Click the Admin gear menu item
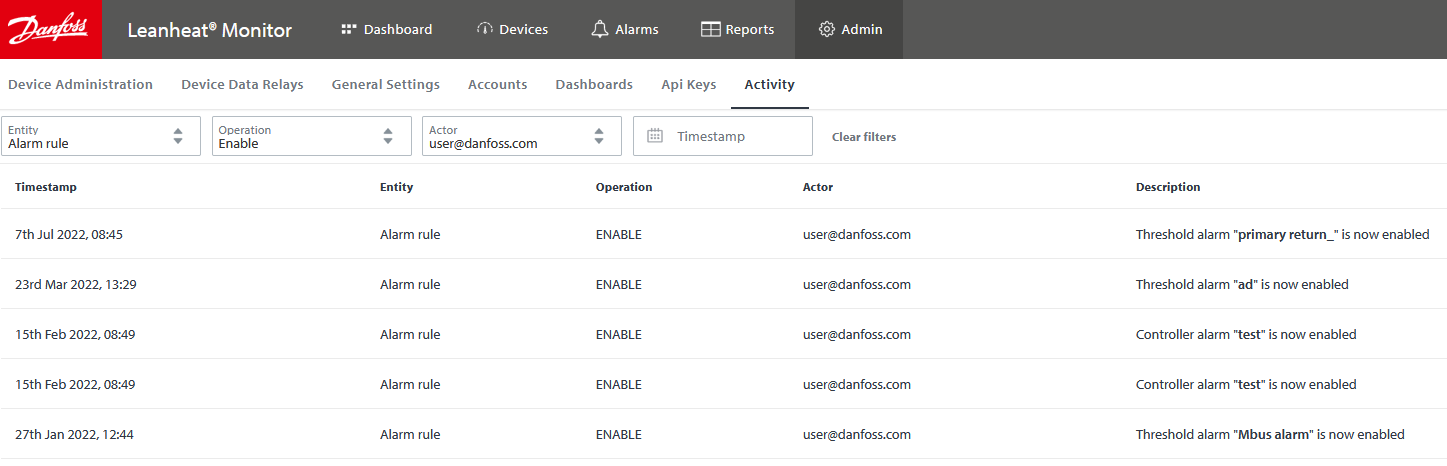The width and height of the screenshot is (1447, 466). tap(849, 29)
